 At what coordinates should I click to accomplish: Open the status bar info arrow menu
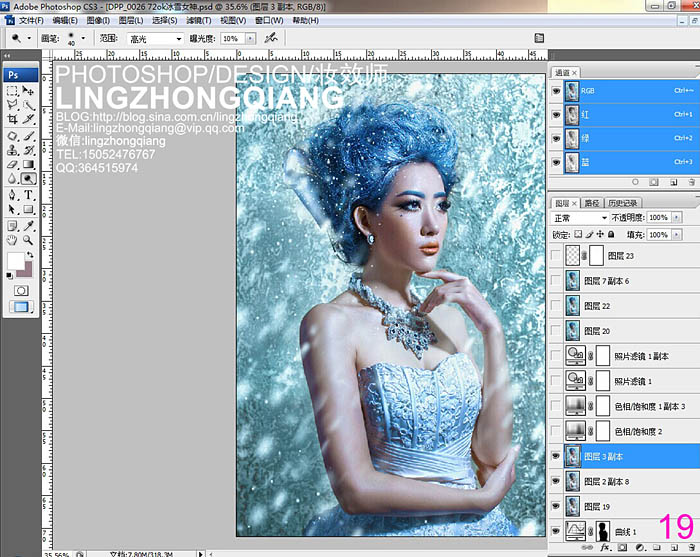pos(200,554)
